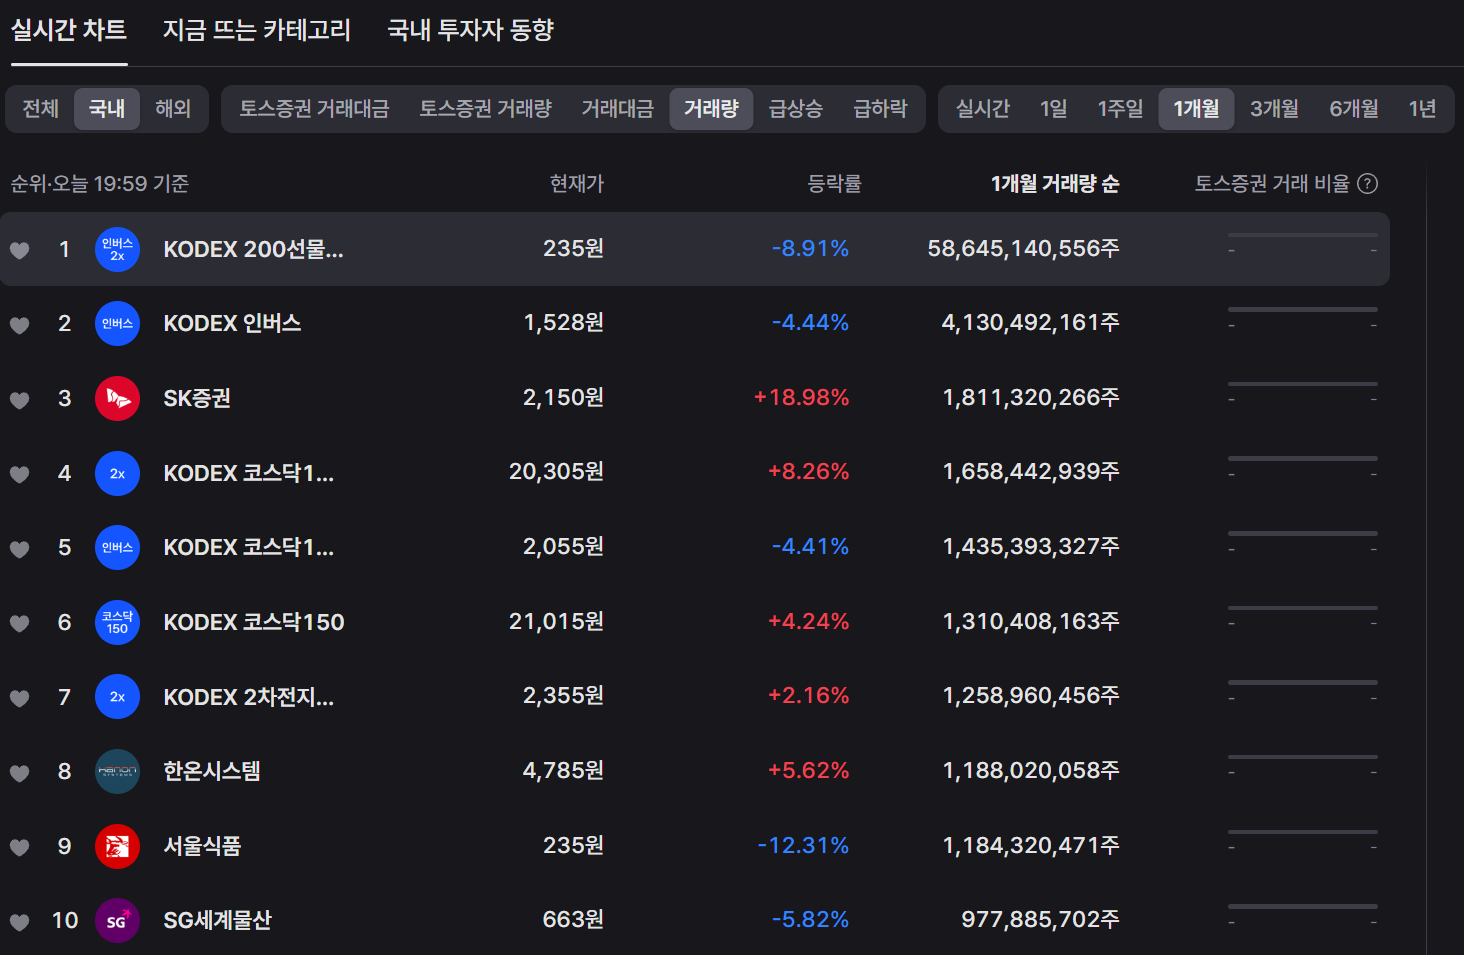1464x955 pixels.
Task: Sort by 토스증권 거래량
Action: (485, 108)
